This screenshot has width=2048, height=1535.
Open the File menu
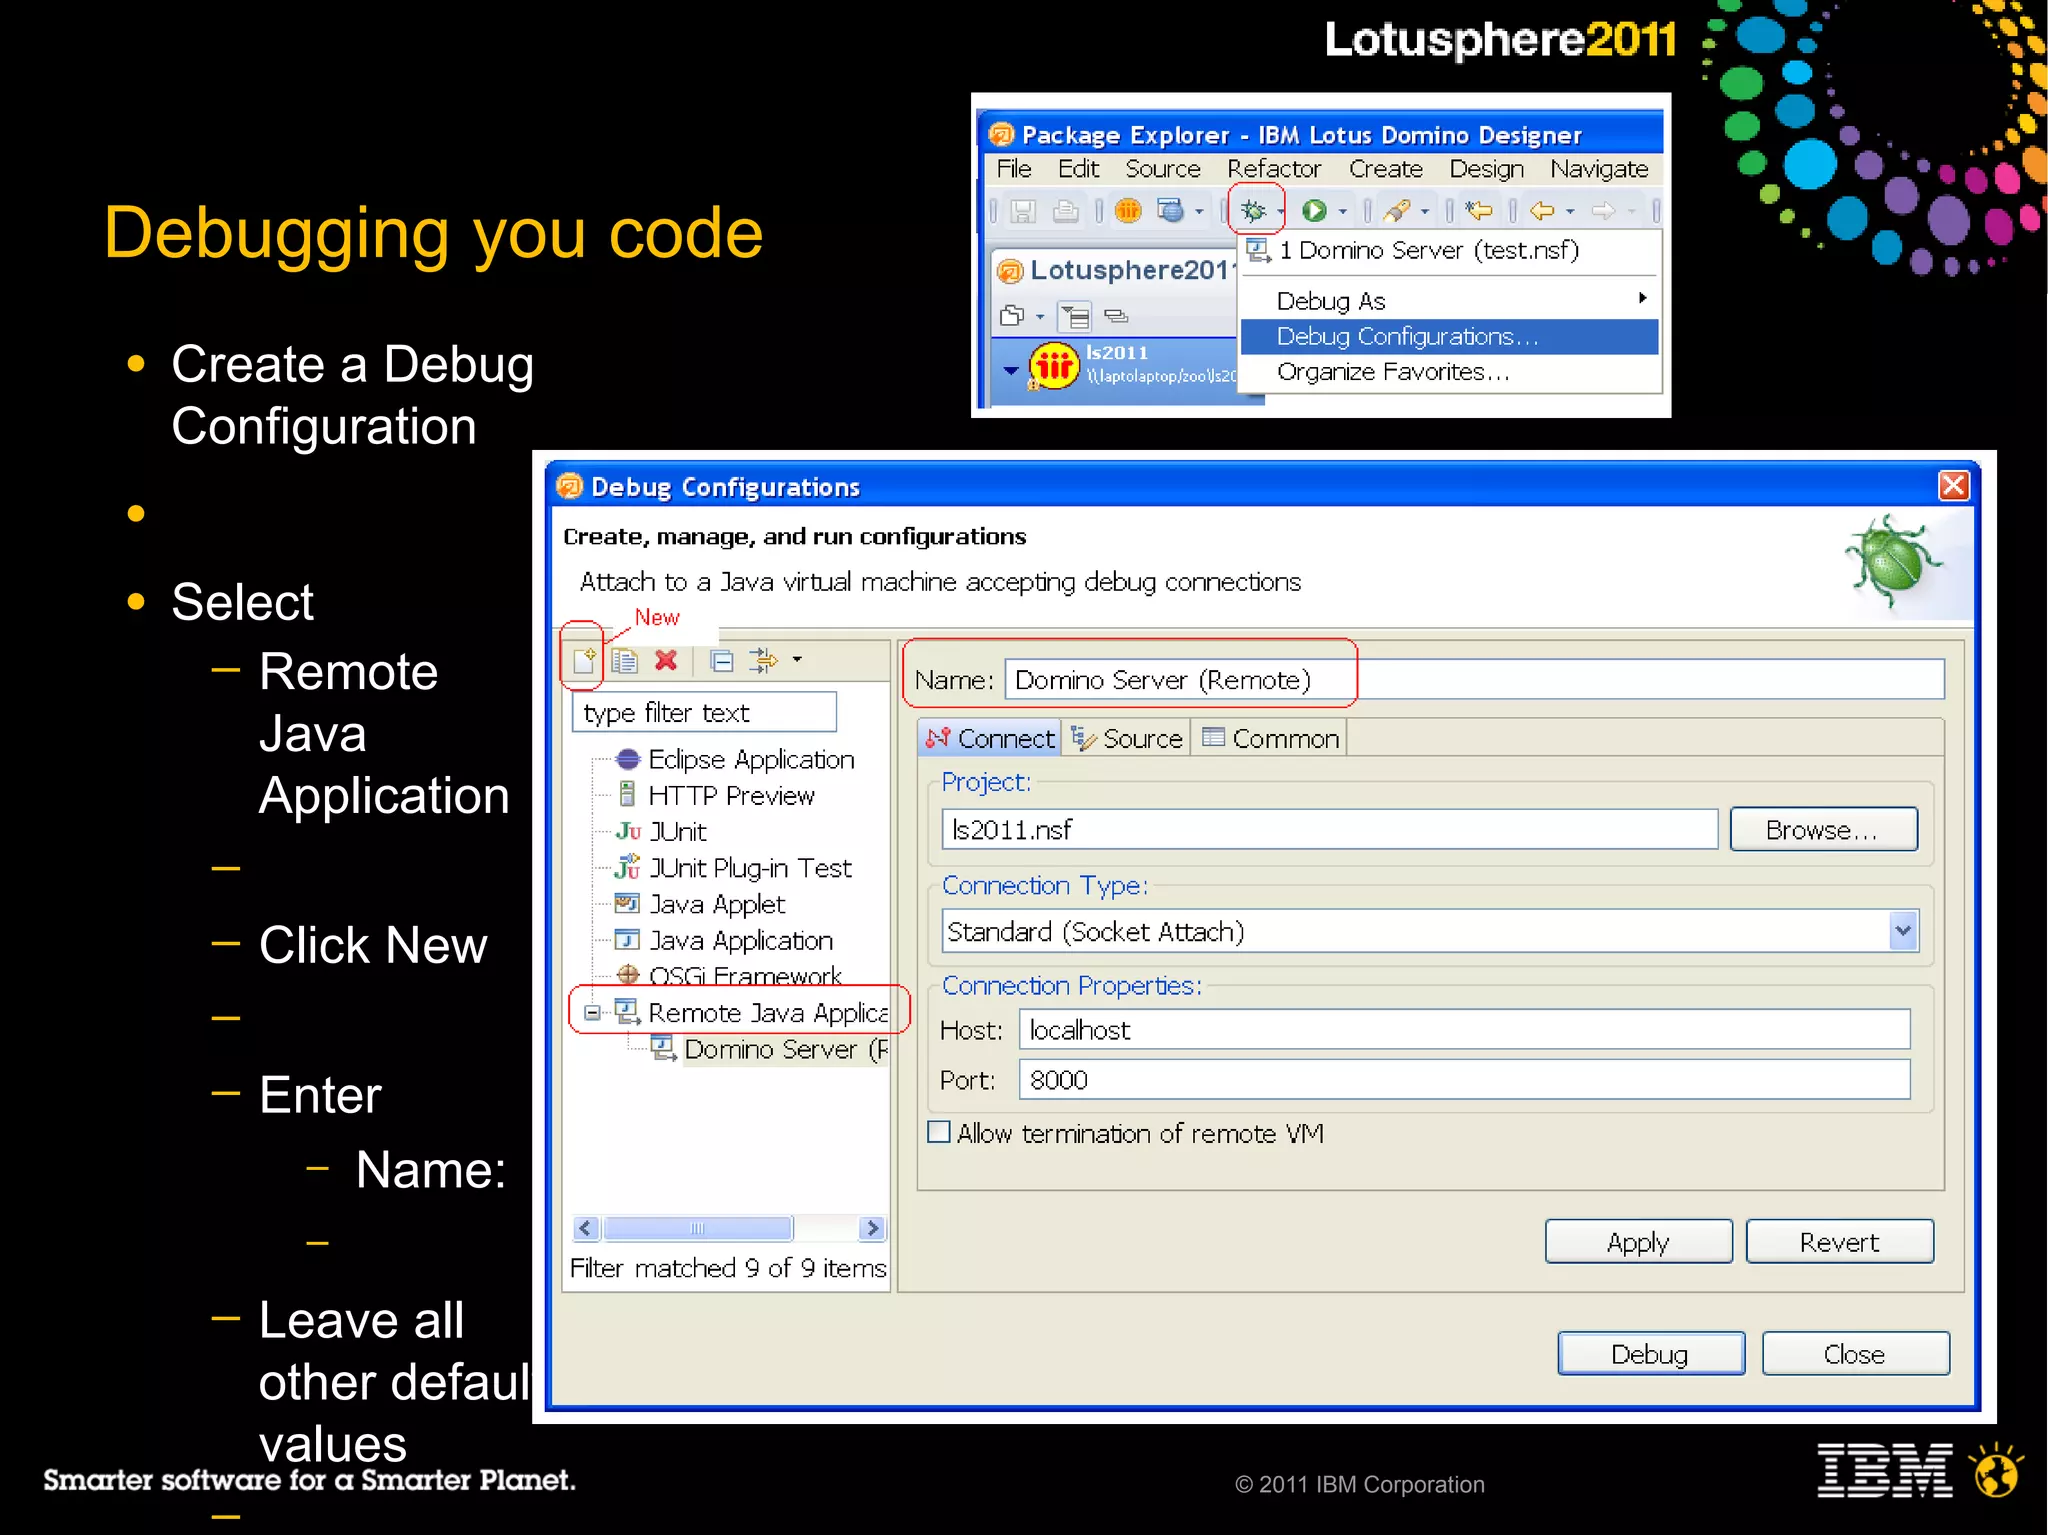click(x=1014, y=169)
